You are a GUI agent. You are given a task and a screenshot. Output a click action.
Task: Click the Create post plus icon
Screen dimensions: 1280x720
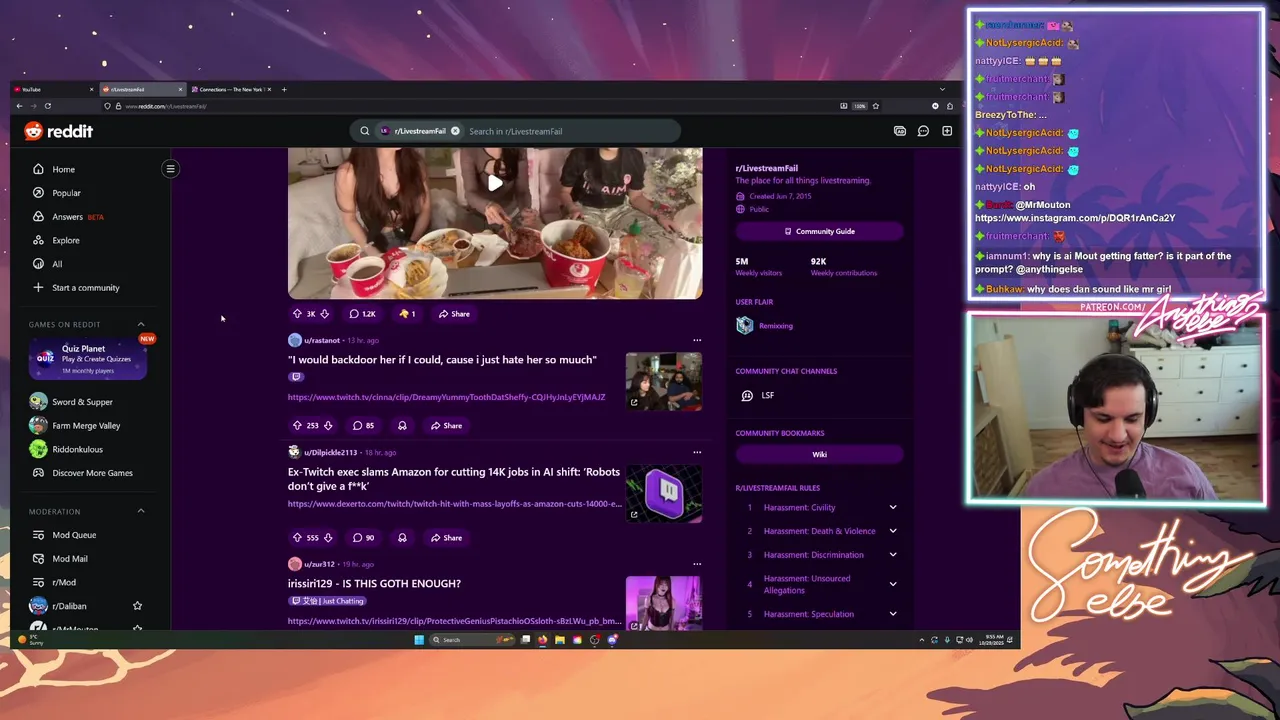point(947,131)
